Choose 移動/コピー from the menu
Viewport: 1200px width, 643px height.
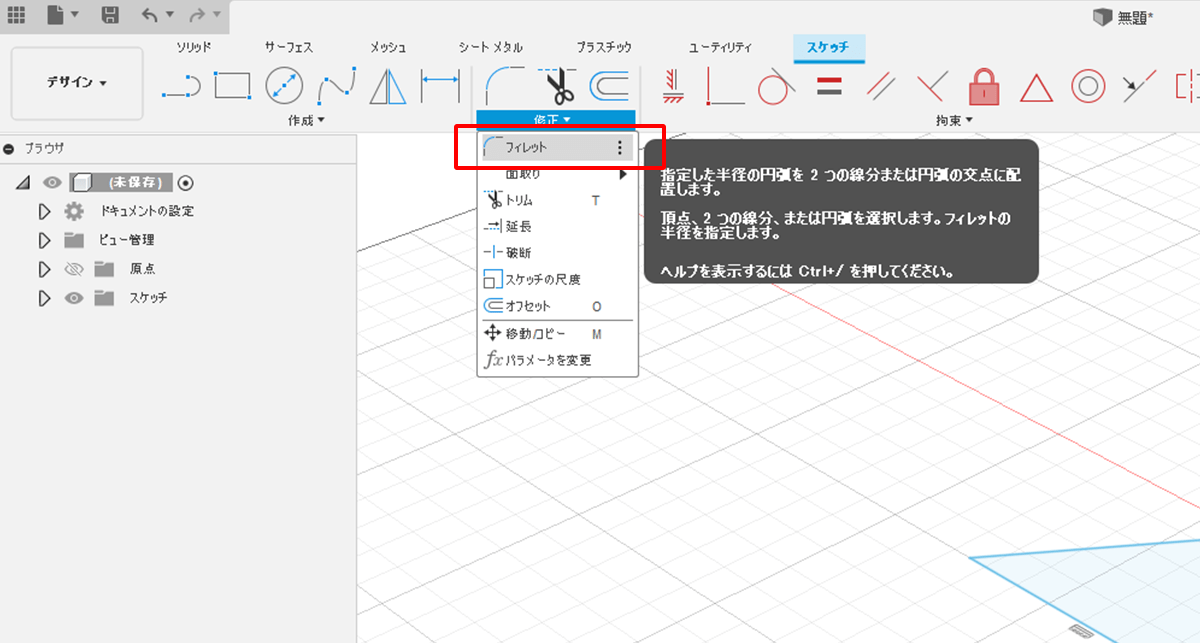pyautogui.click(x=556, y=333)
